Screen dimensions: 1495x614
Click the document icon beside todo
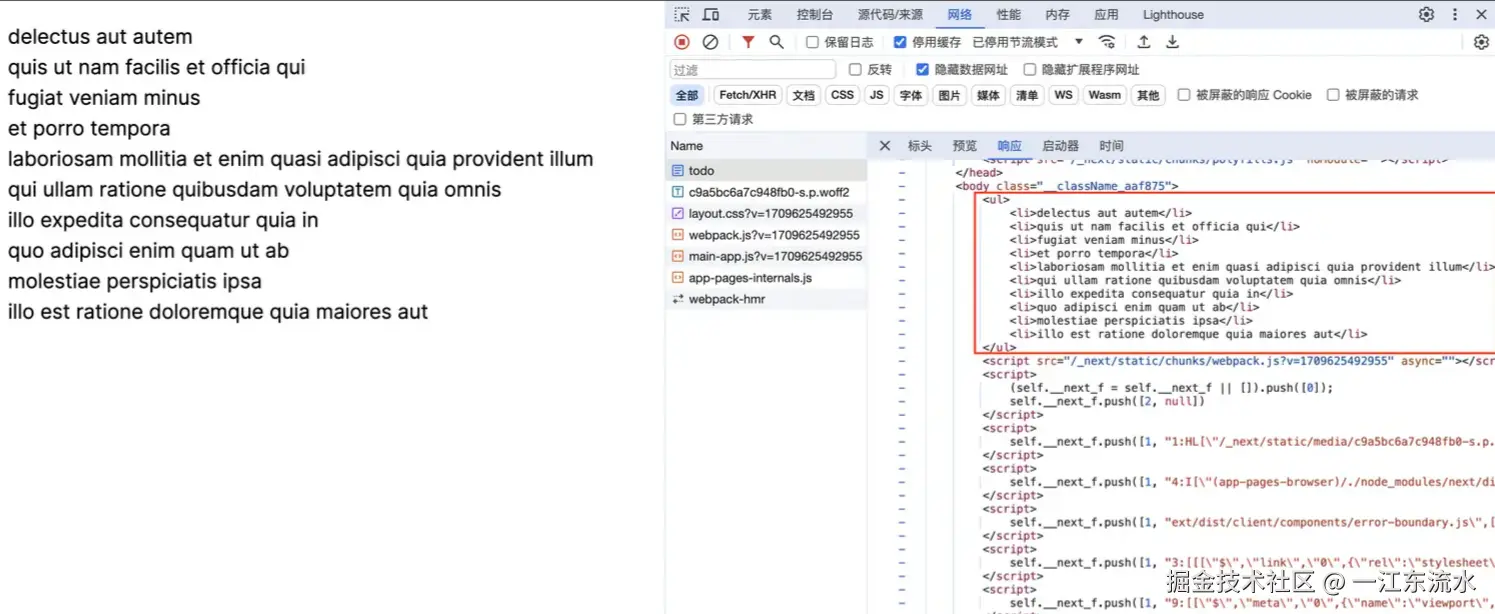coord(677,171)
